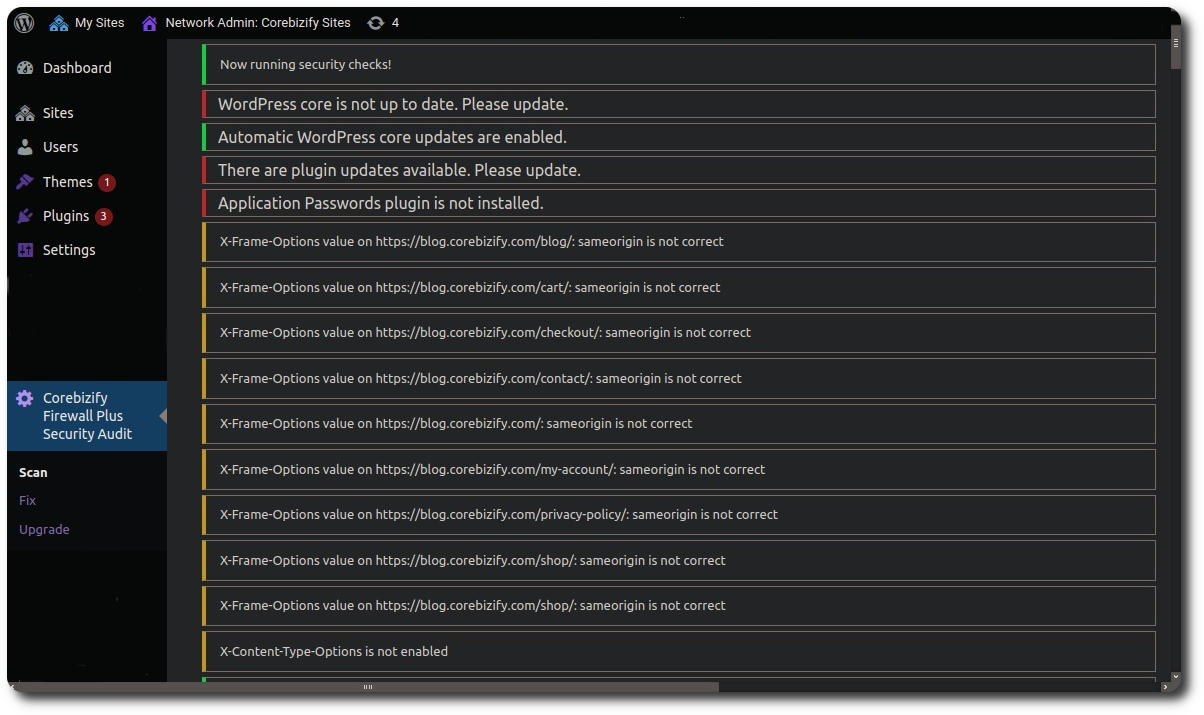Select the Scan submenu item
Screen dimensions: 1204x715
(33, 473)
